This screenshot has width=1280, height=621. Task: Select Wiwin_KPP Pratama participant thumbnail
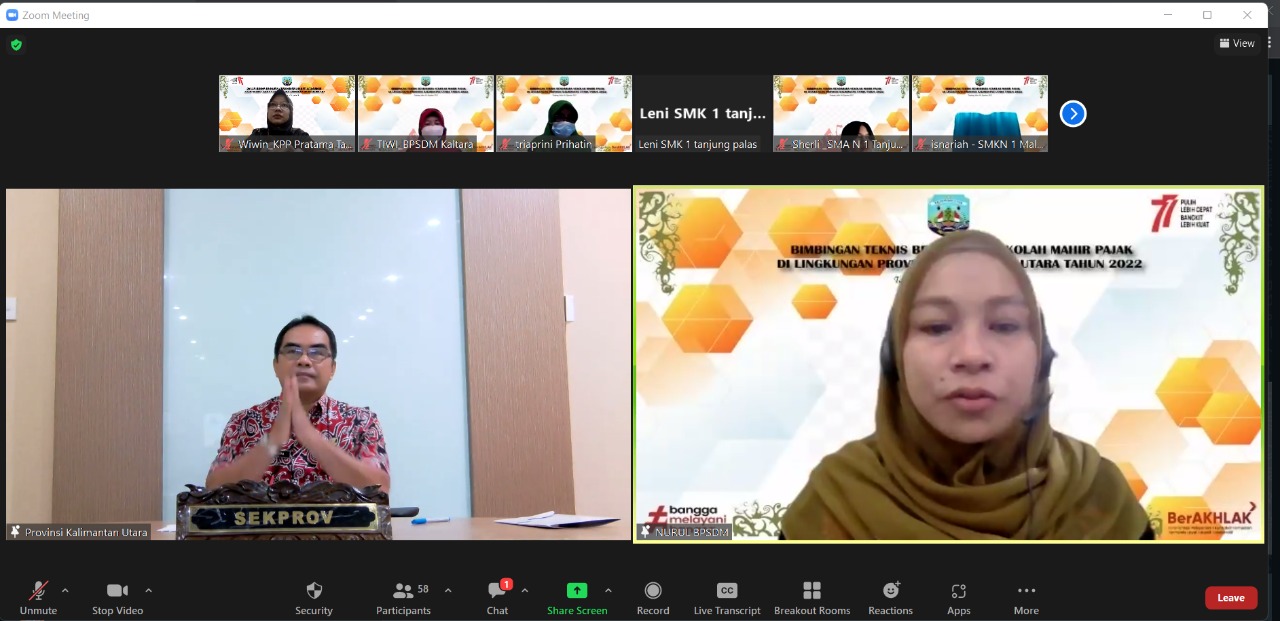(x=287, y=113)
